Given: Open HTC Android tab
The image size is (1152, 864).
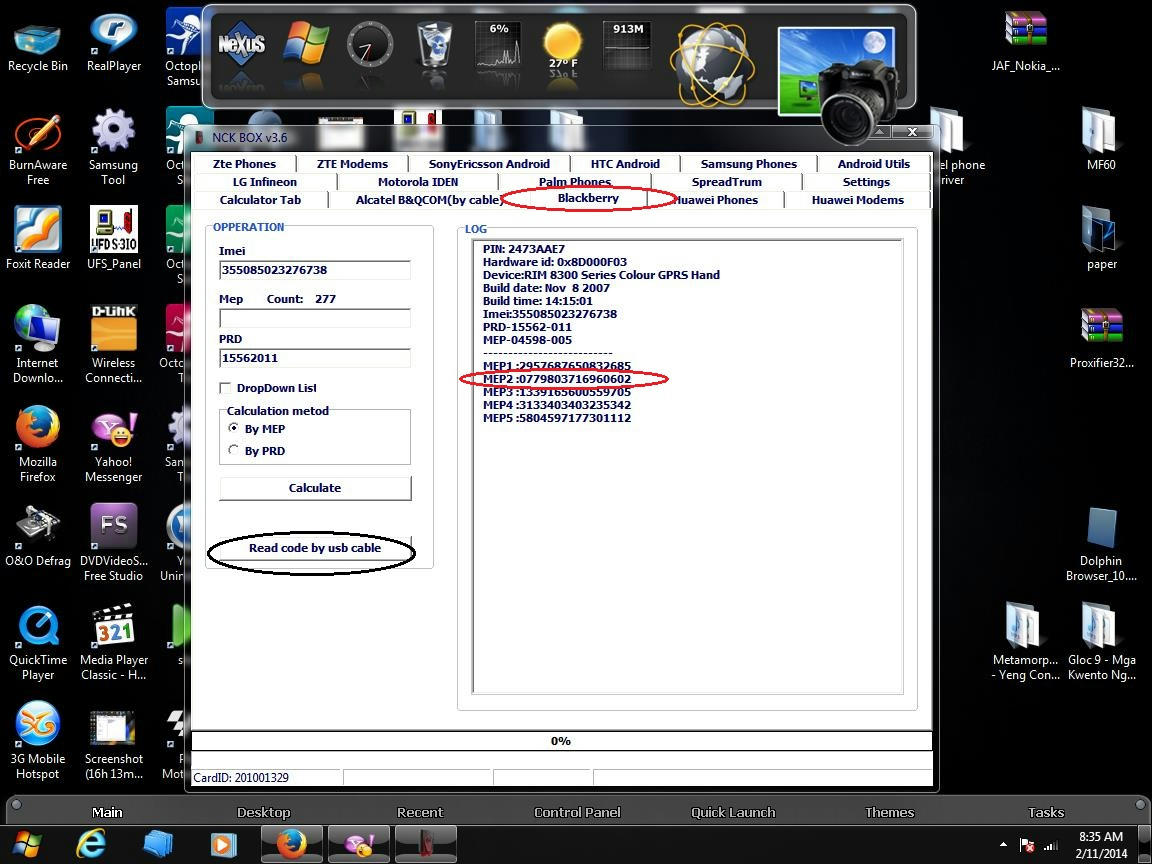Looking at the screenshot, I should pos(624,164).
